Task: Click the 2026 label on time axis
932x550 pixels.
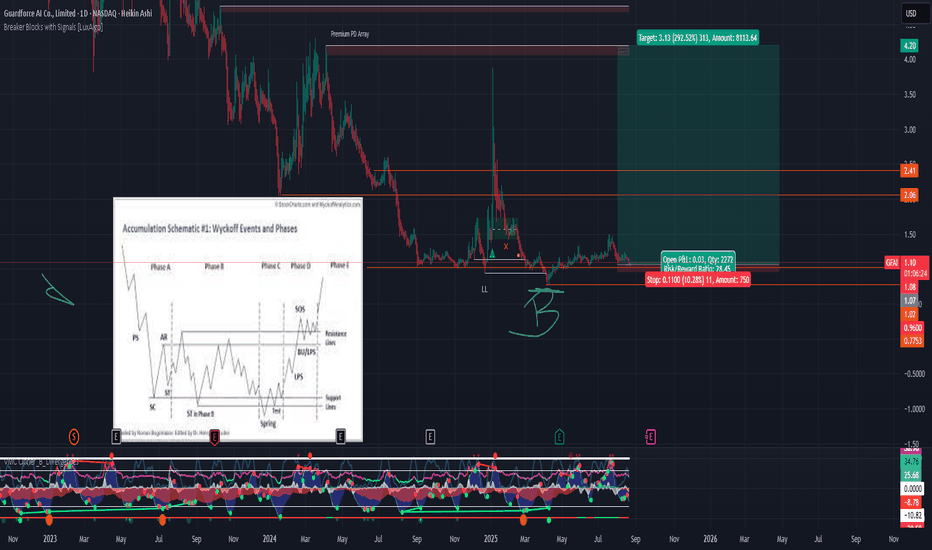Action: 710,539
